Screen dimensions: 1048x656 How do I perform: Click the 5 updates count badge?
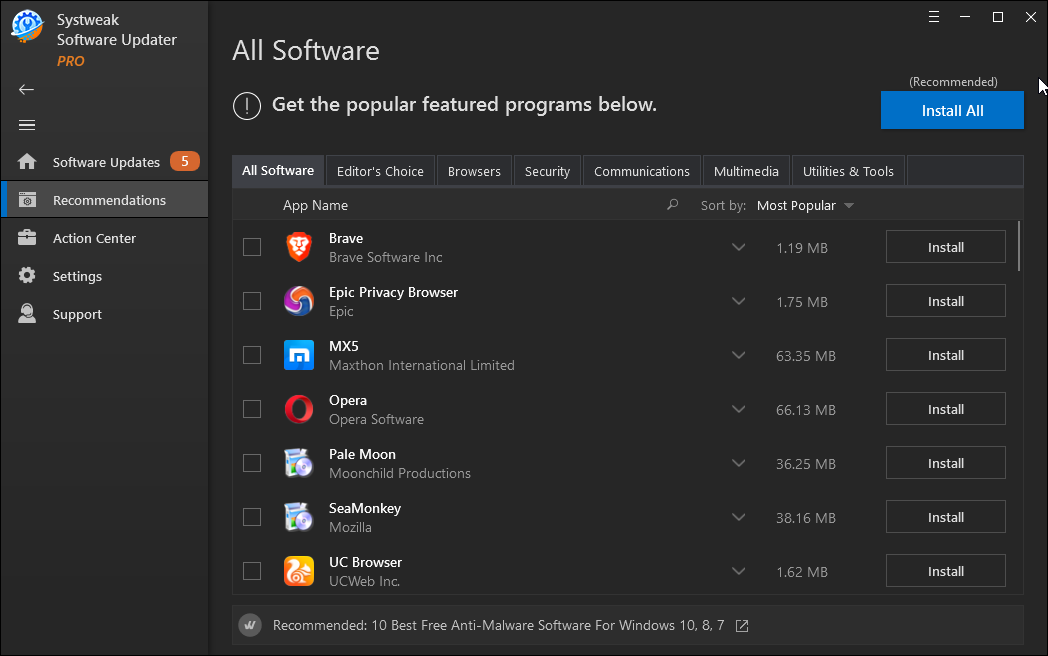pyautogui.click(x=184, y=161)
